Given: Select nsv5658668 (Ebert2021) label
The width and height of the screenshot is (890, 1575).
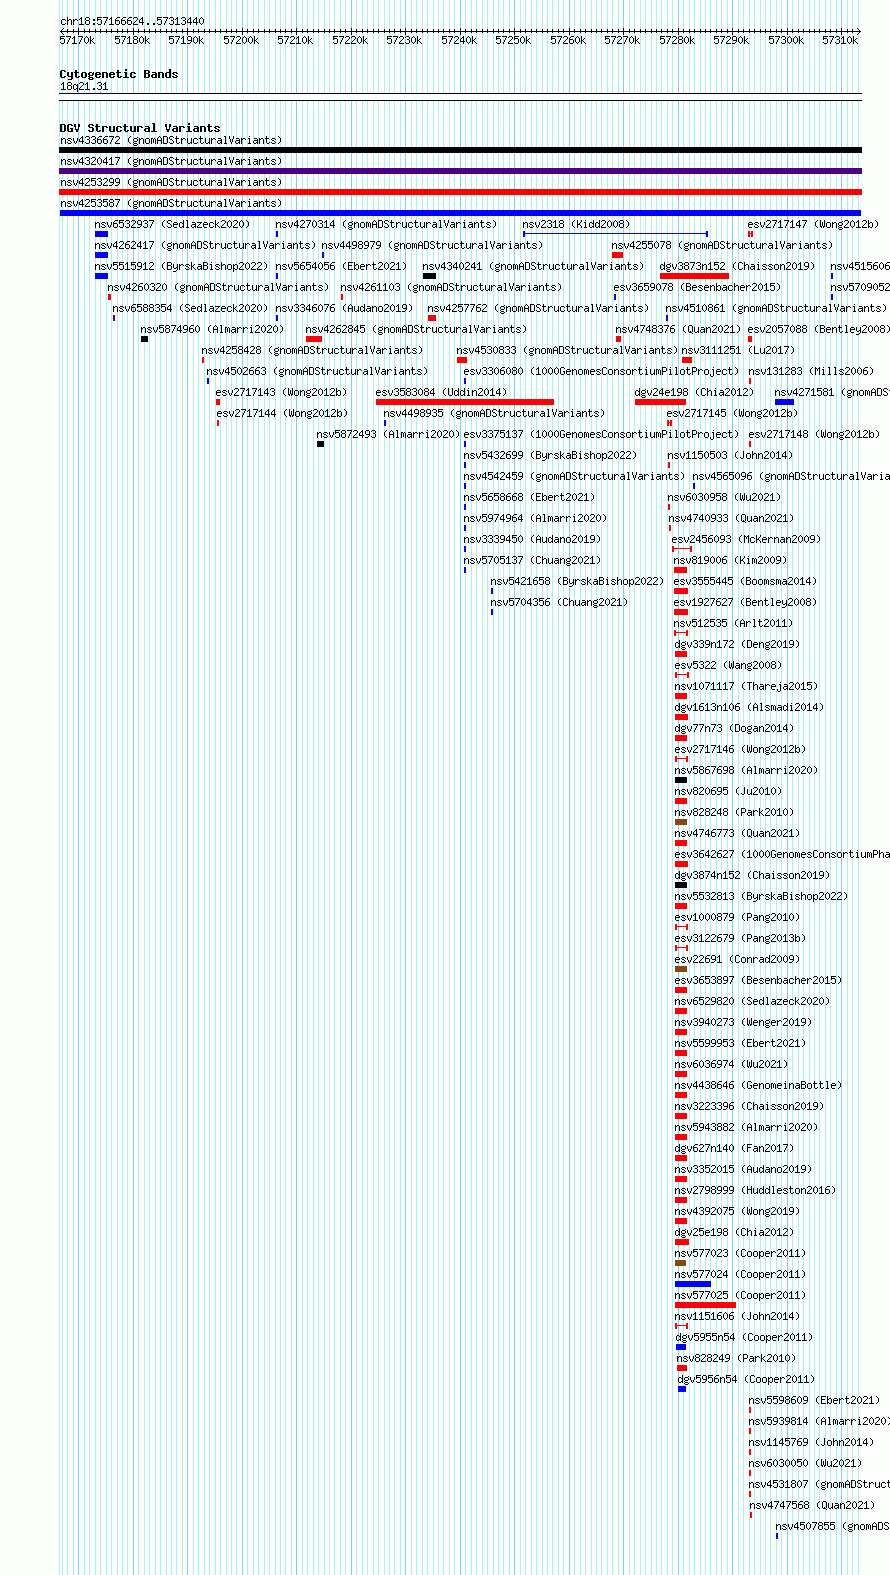Looking at the screenshot, I should pyautogui.click(x=529, y=497).
